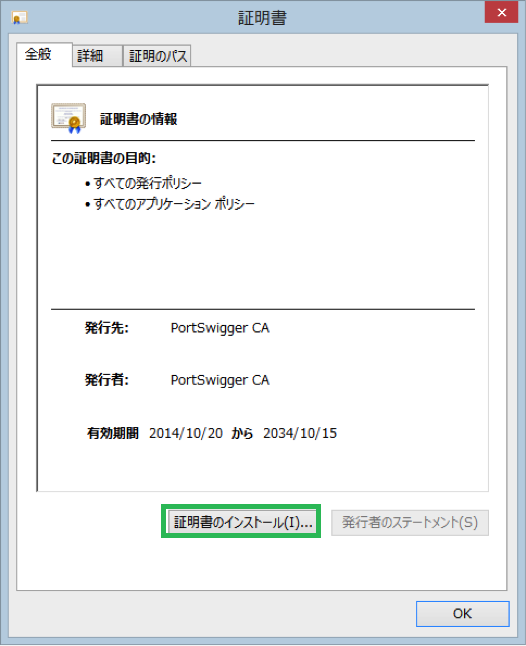Click the すべての発行ポリシー entry
The image size is (526, 646).
(147, 183)
